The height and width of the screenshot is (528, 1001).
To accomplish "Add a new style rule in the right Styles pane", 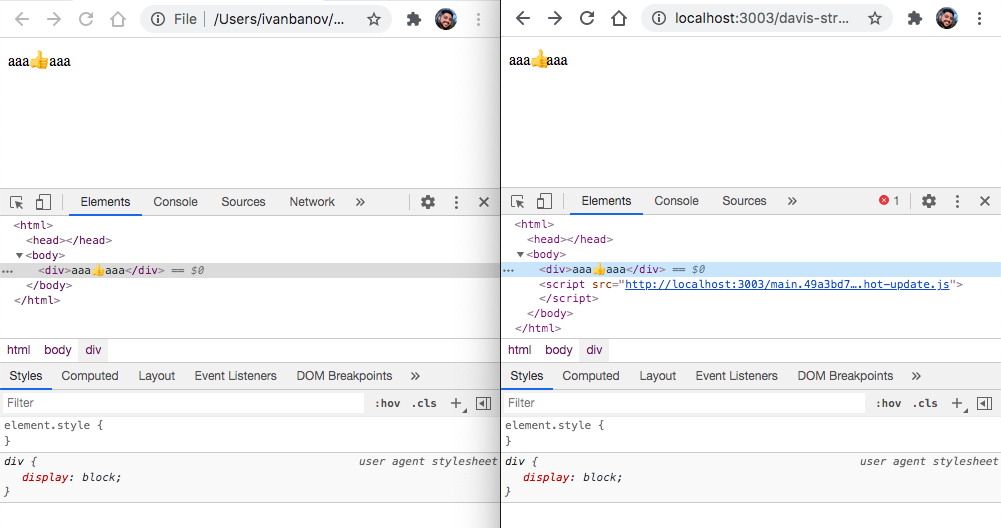I will 958,403.
